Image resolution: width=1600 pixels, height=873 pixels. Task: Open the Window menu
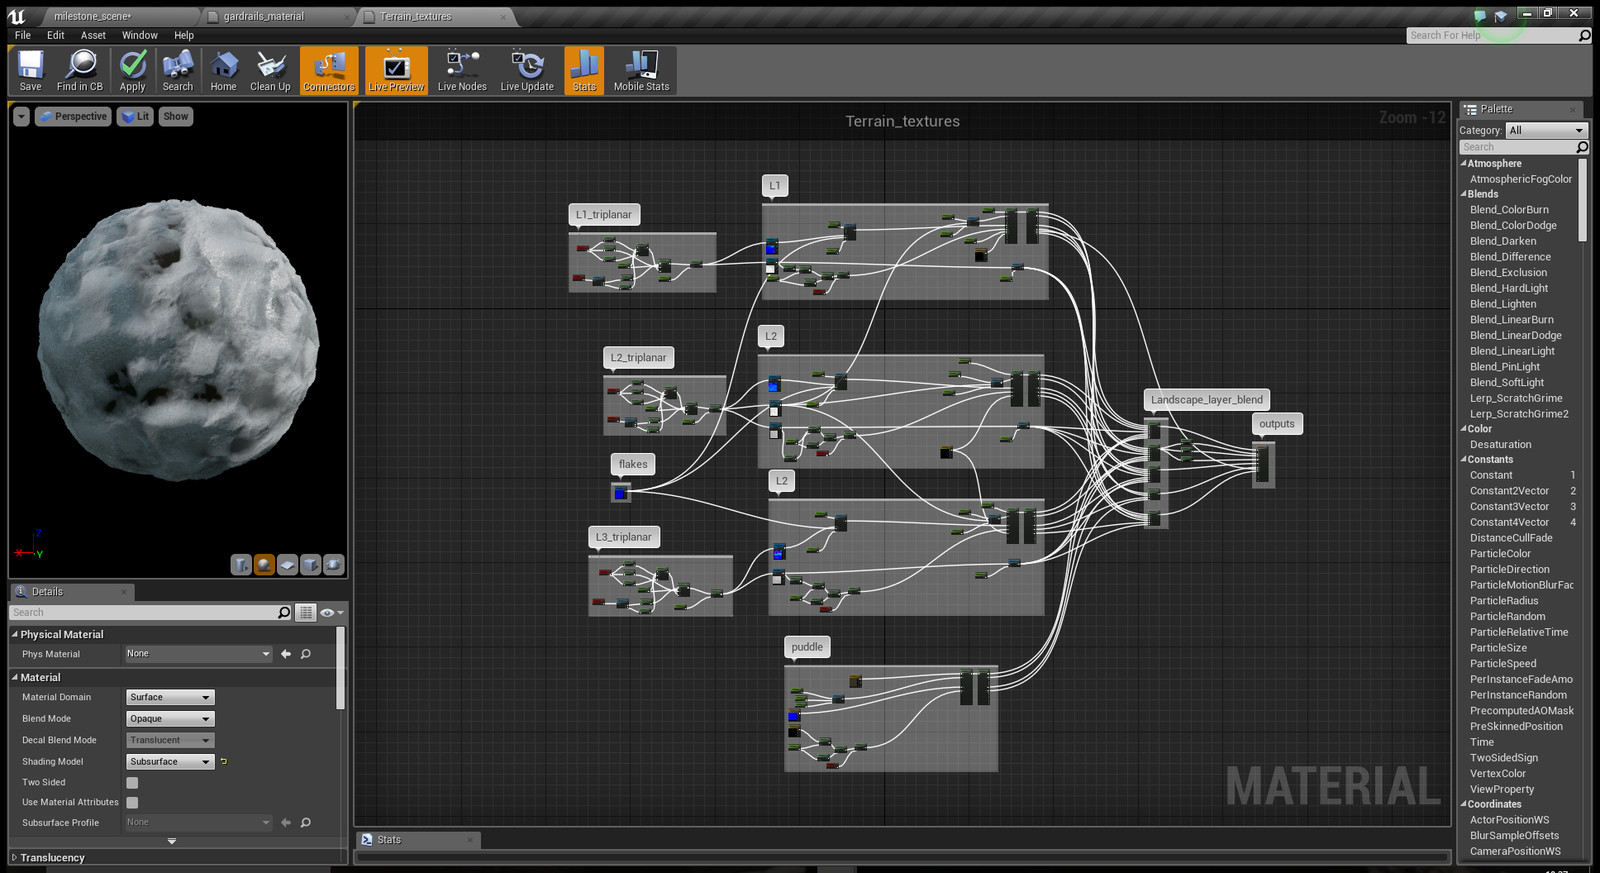pyautogui.click(x=140, y=35)
